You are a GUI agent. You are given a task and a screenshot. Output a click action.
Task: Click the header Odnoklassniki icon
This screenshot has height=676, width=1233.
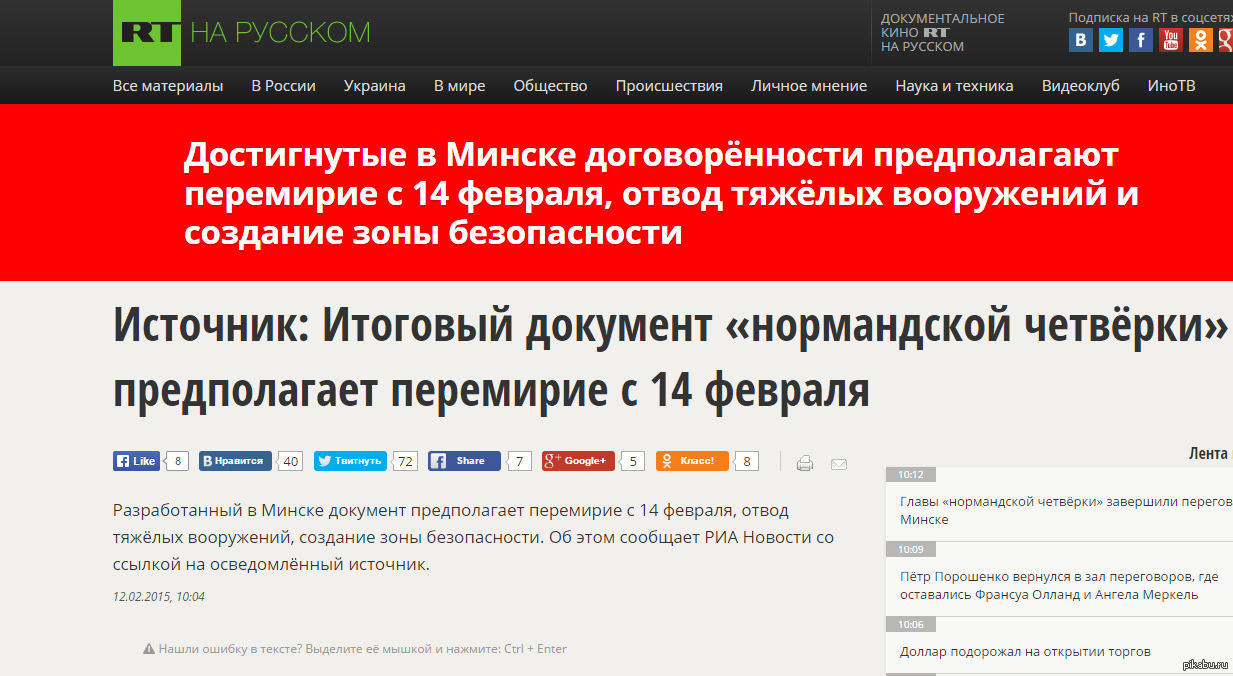(x=1200, y=40)
